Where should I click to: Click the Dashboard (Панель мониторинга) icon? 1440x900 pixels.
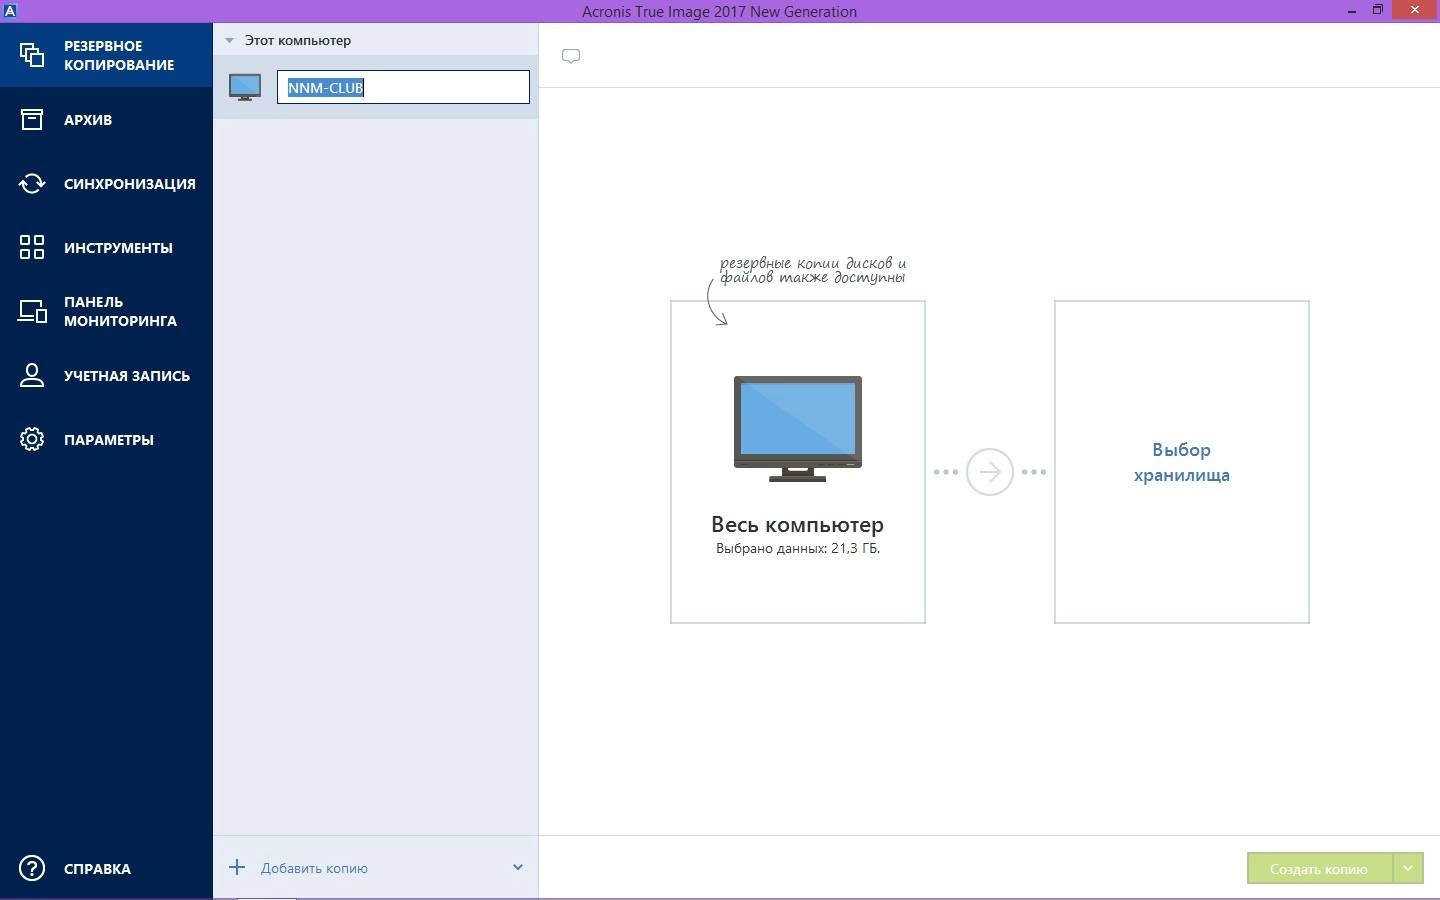pos(32,311)
